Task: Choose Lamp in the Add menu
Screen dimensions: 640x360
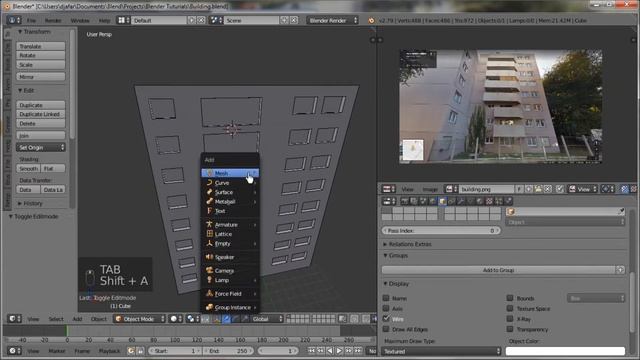Action: 230,280
